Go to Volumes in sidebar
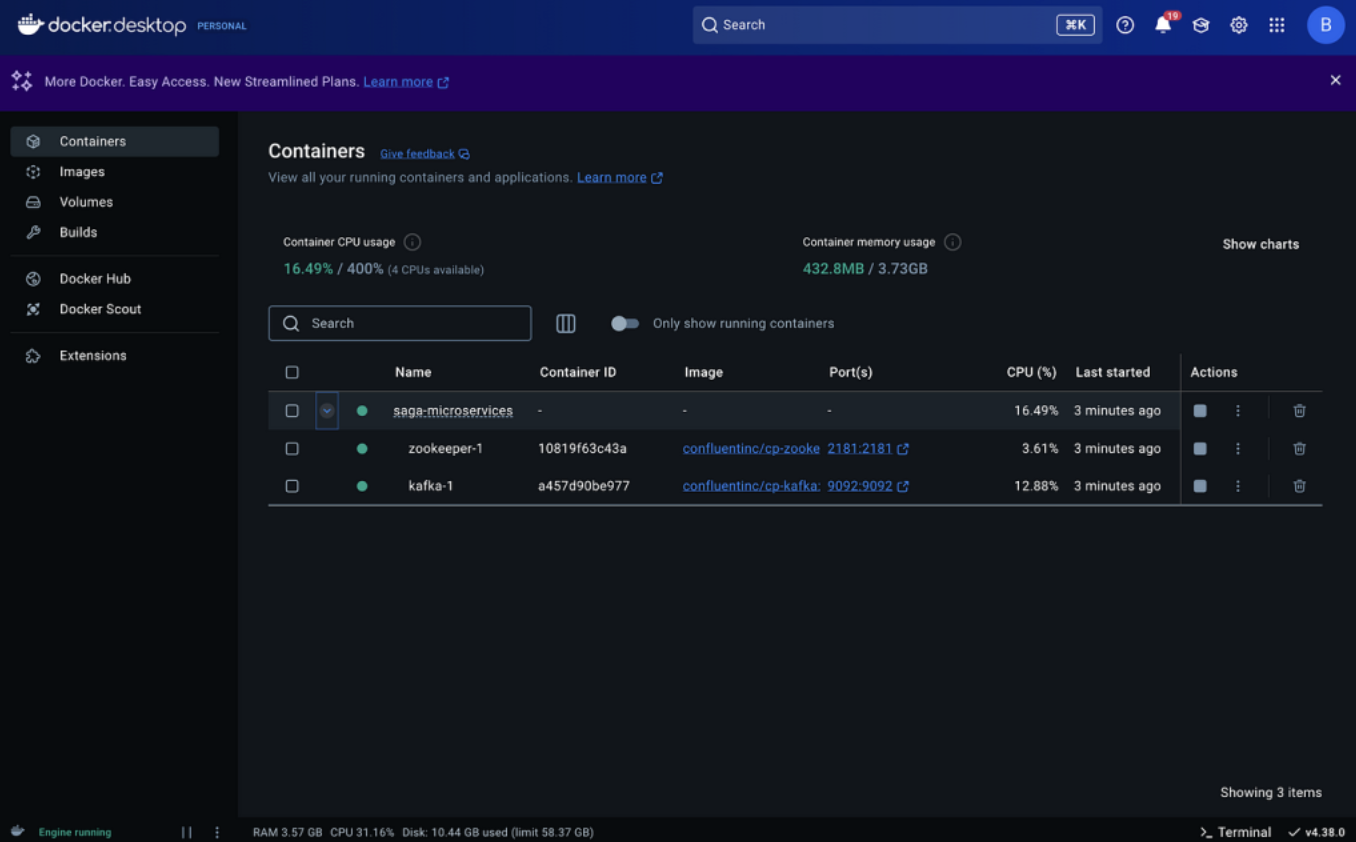1356x842 pixels. coord(115,202)
